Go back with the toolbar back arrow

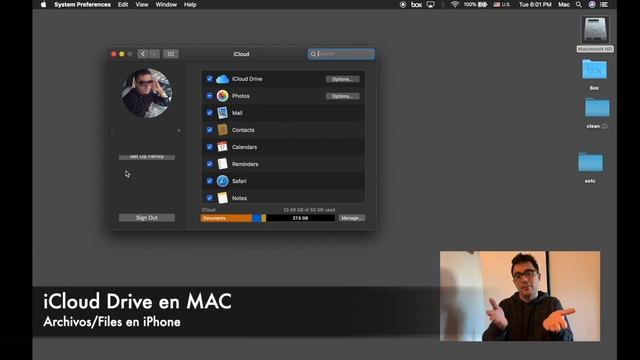click(x=143, y=54)
